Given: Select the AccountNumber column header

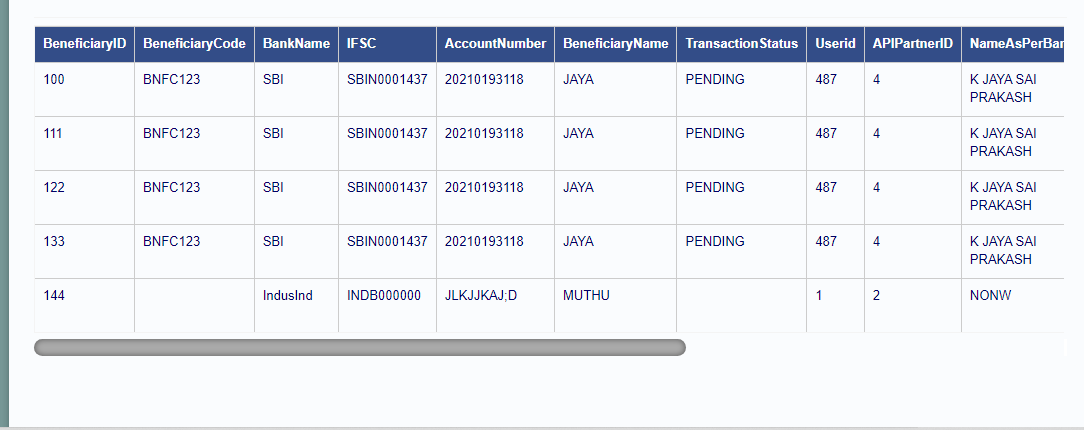Looking at the screenshot, I should pos(495,44).
